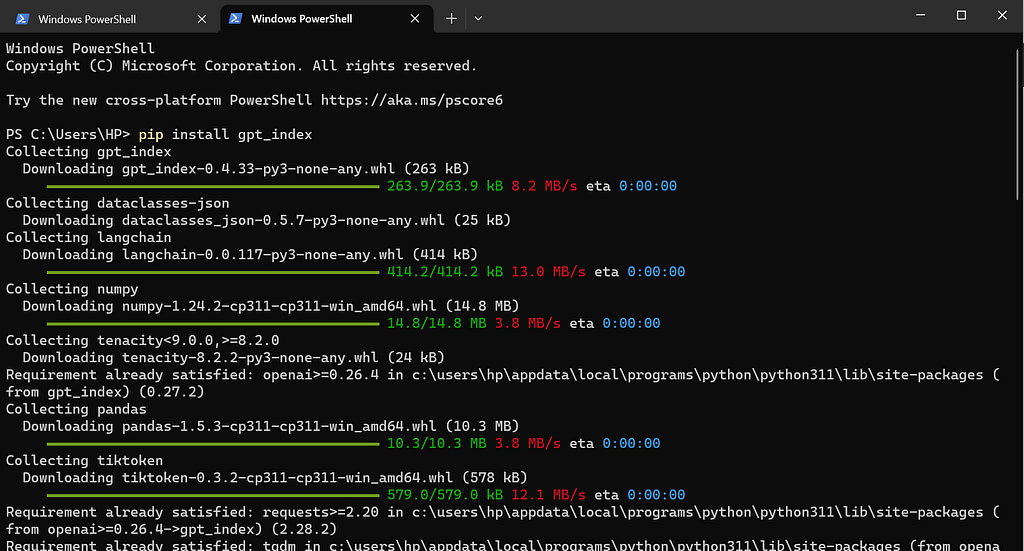The image size is (1024, 551).
Task: Click '8.2 MB/s' speed value
Action: click(x=544, y=186)
